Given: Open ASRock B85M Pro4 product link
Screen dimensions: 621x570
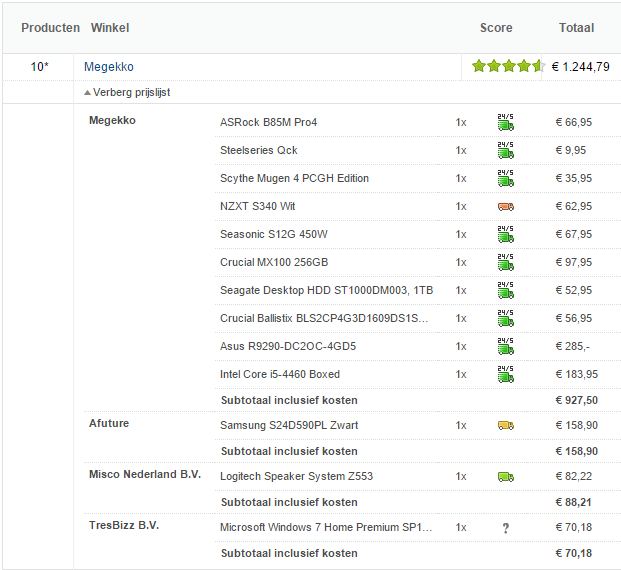Looking at the screenshot, I should click(269, 122).
